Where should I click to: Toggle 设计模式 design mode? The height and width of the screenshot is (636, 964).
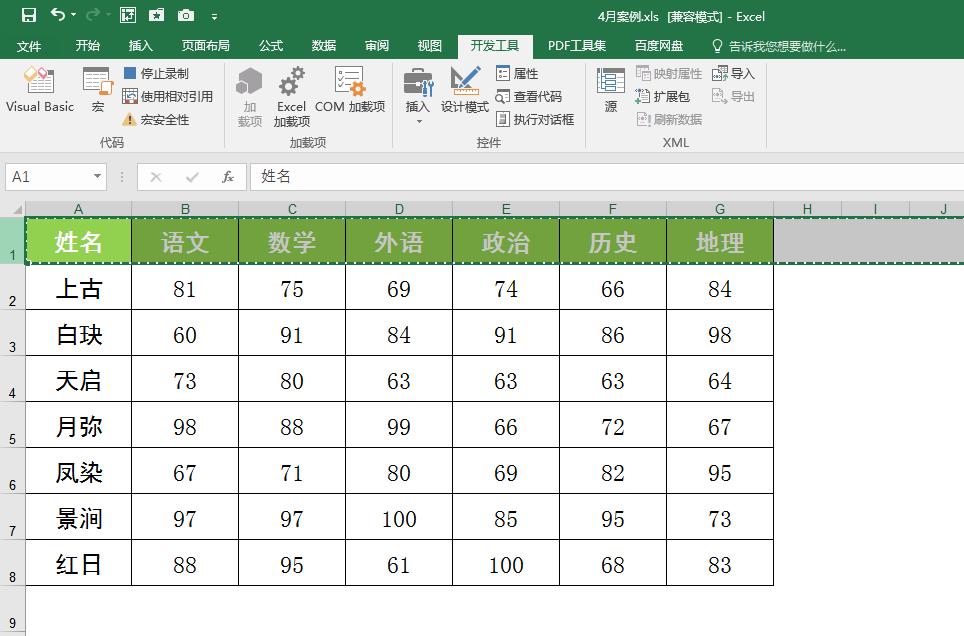click(466, 92)
